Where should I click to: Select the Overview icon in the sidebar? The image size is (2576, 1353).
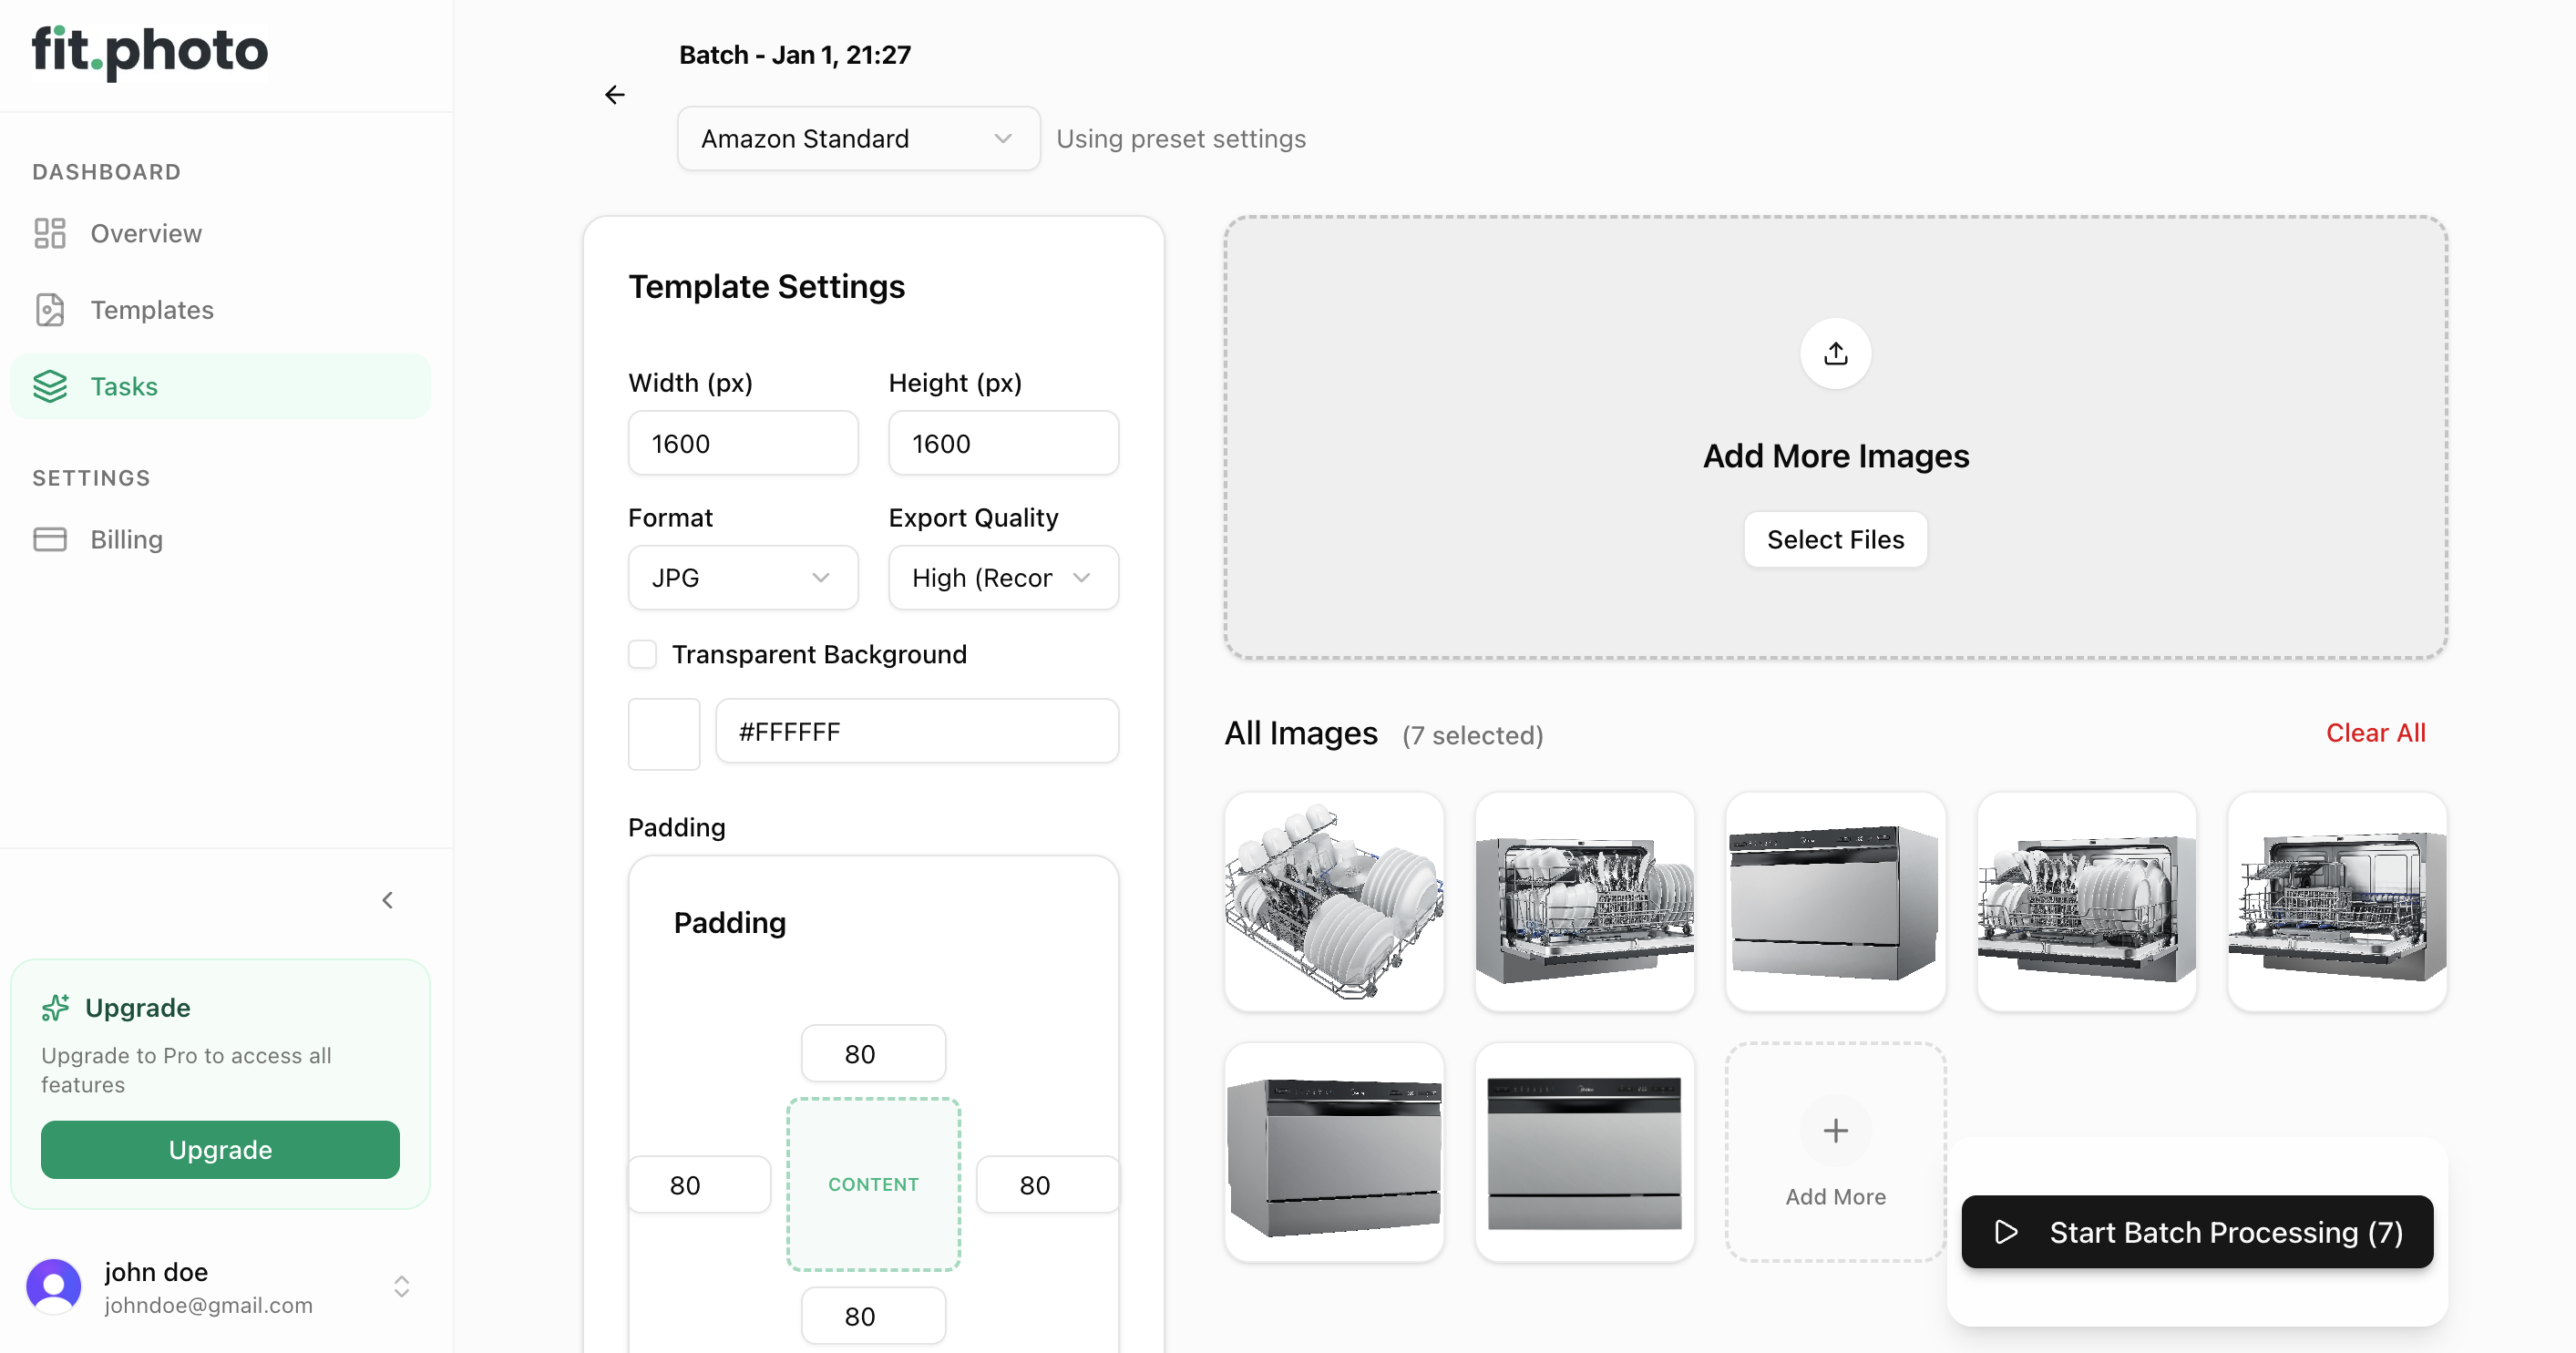pos(51,233)
